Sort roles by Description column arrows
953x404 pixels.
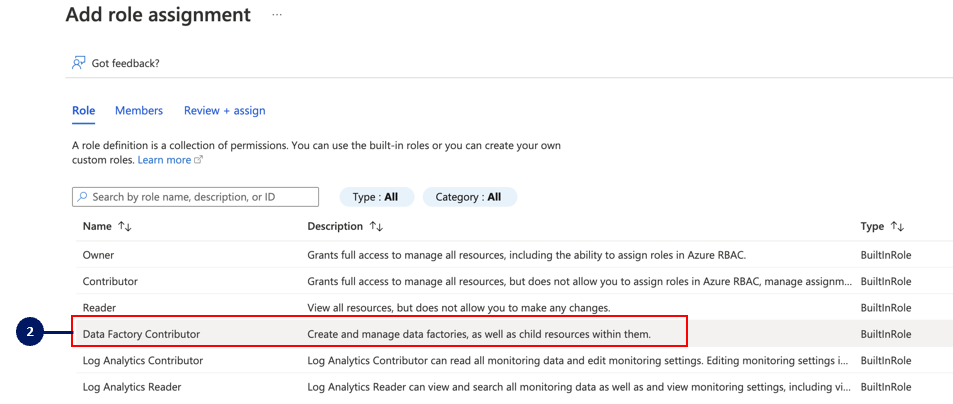[376, 227]
